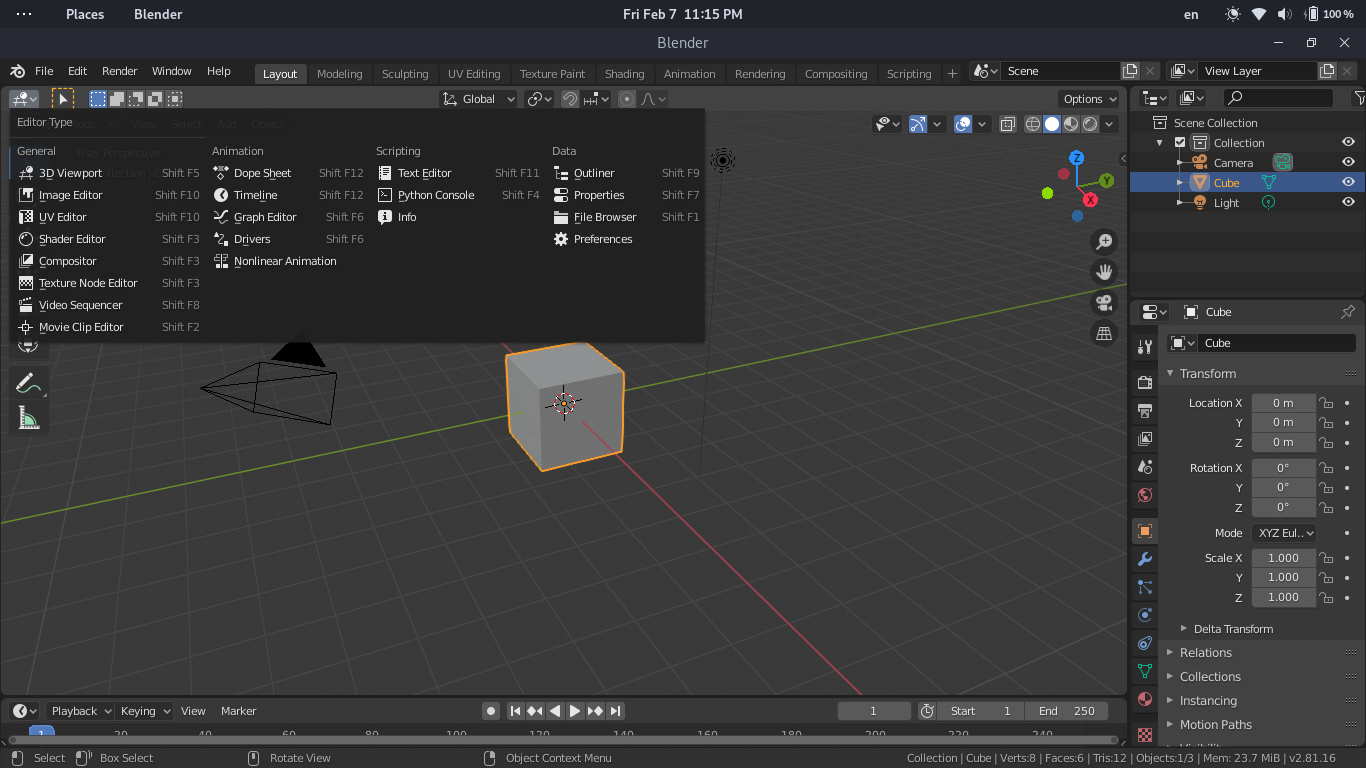The height and width of the screenshot is (768, 1366).
Task: Hide the Cube with its eye icon
Action: click(1348, 182)
